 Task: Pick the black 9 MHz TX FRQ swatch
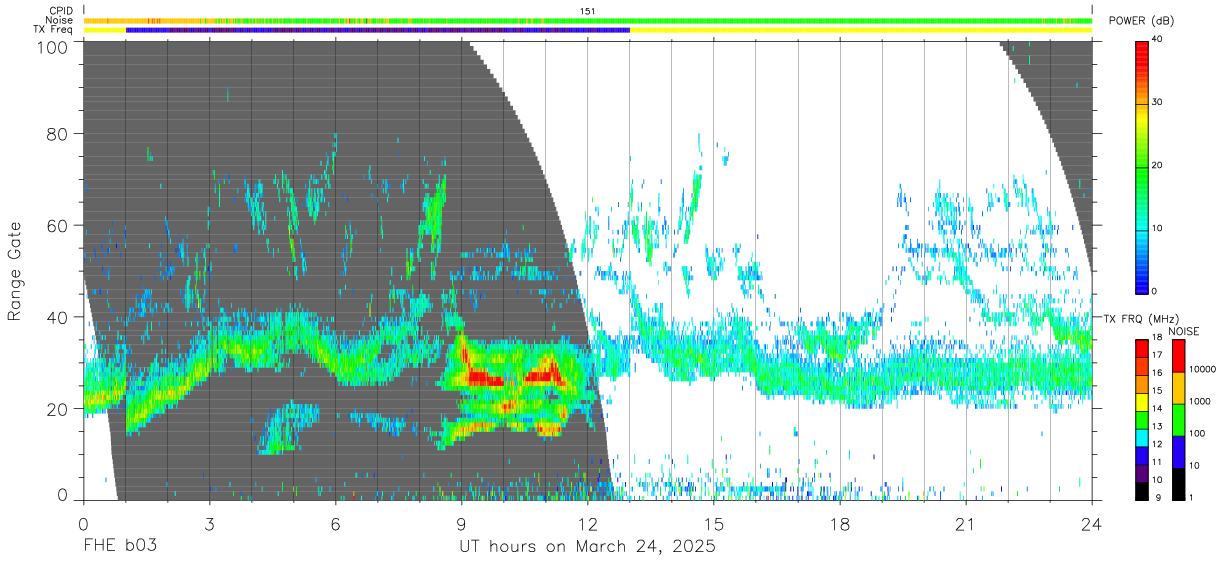pos(1141,491)
